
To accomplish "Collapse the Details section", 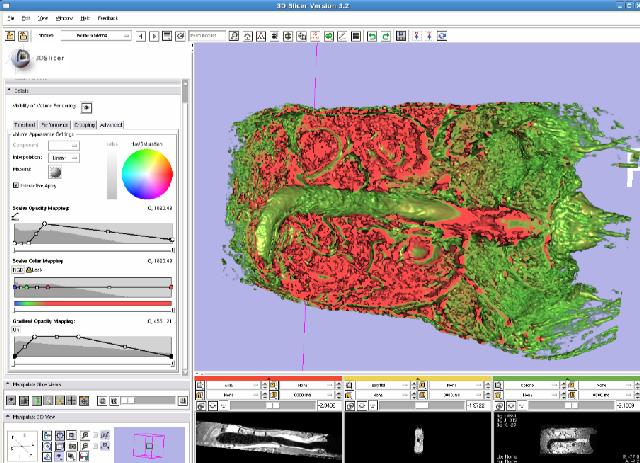I will pyautogui.click(x=10, y=90).
